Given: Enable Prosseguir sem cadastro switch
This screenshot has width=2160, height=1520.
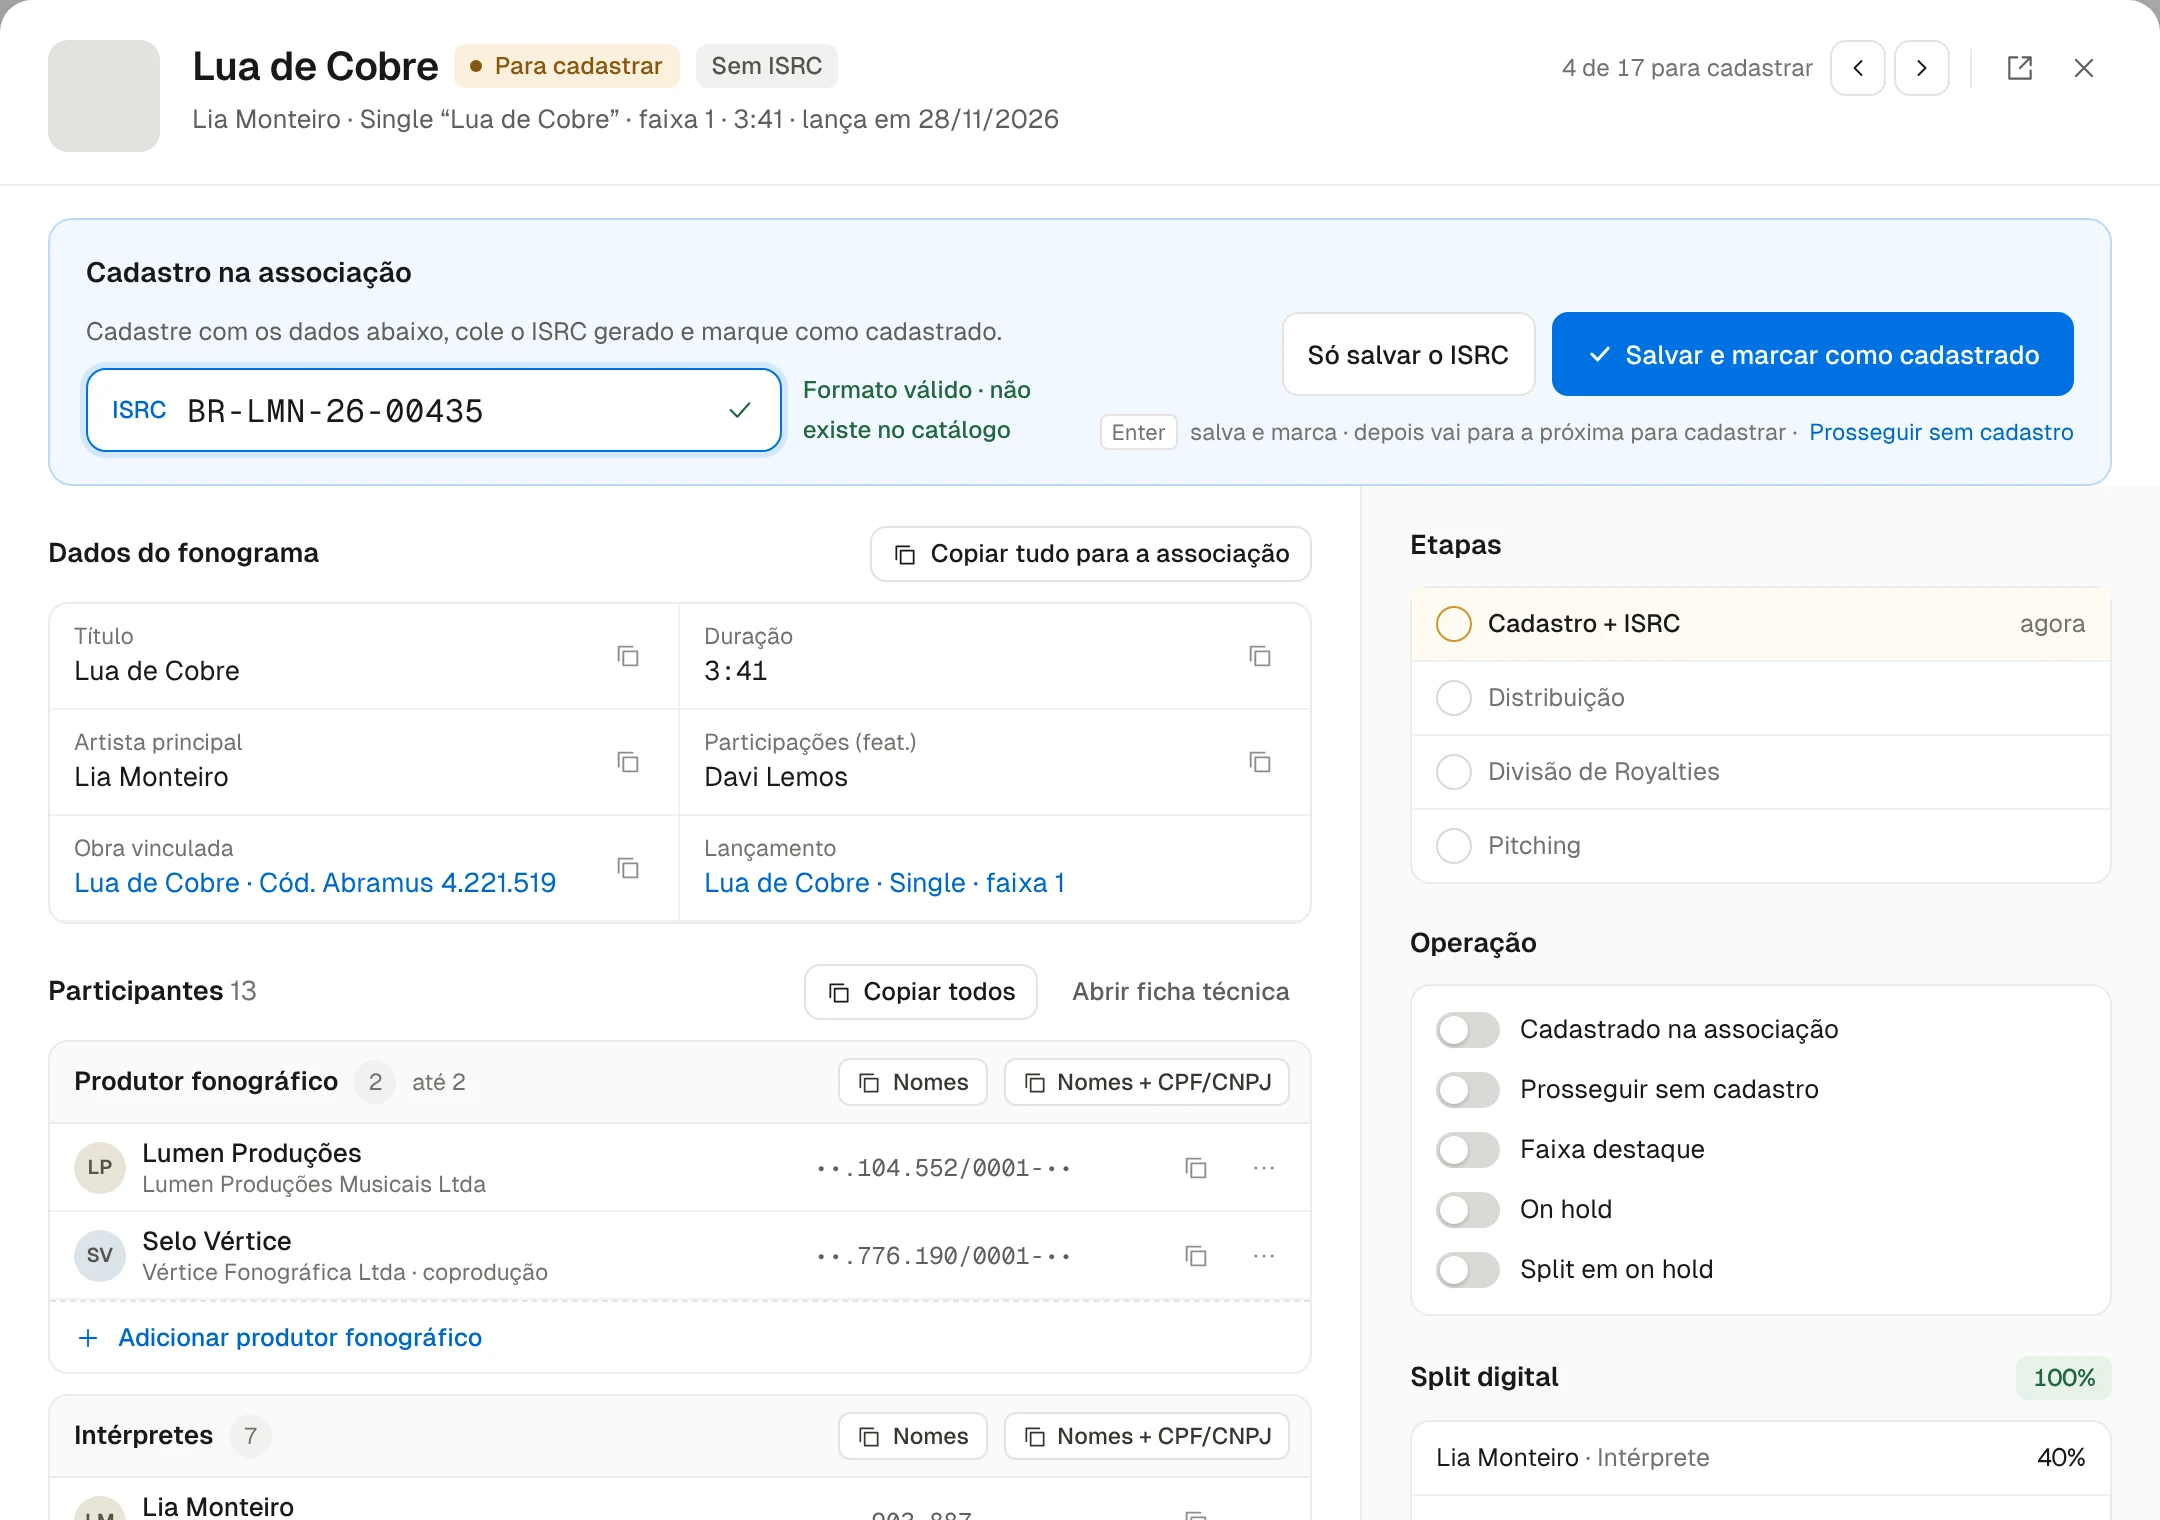Looking at the screenshot, I should coord(1467,1090).
